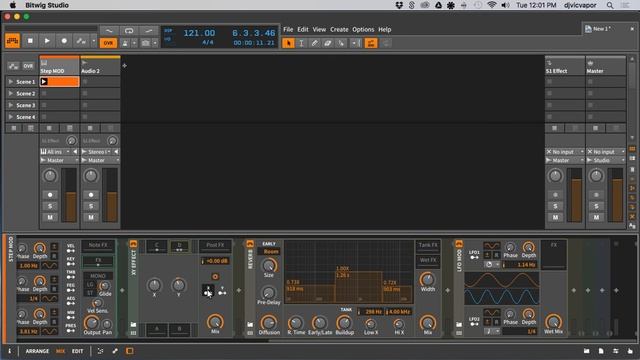Click the tempo value 121.00

tap(199, 33)
